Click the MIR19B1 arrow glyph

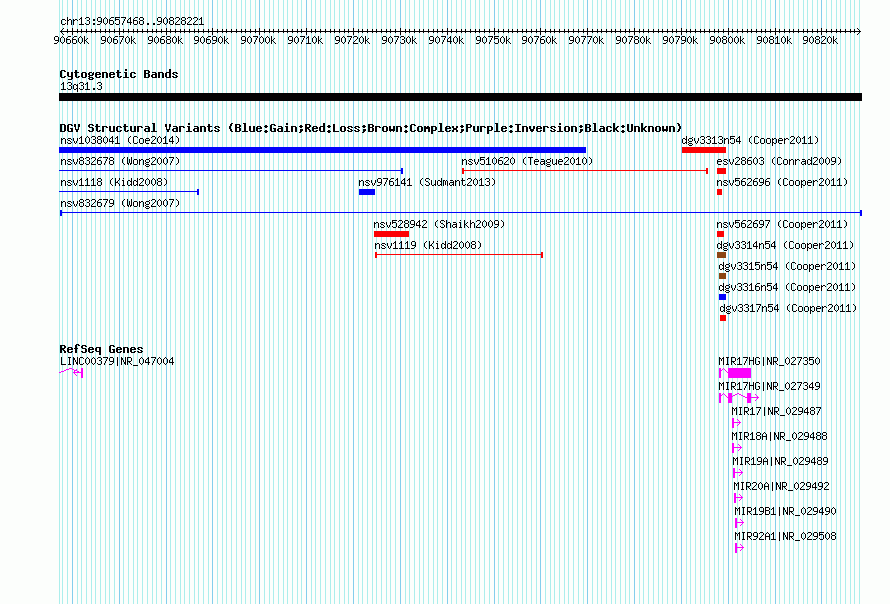[x=739, y=523]
